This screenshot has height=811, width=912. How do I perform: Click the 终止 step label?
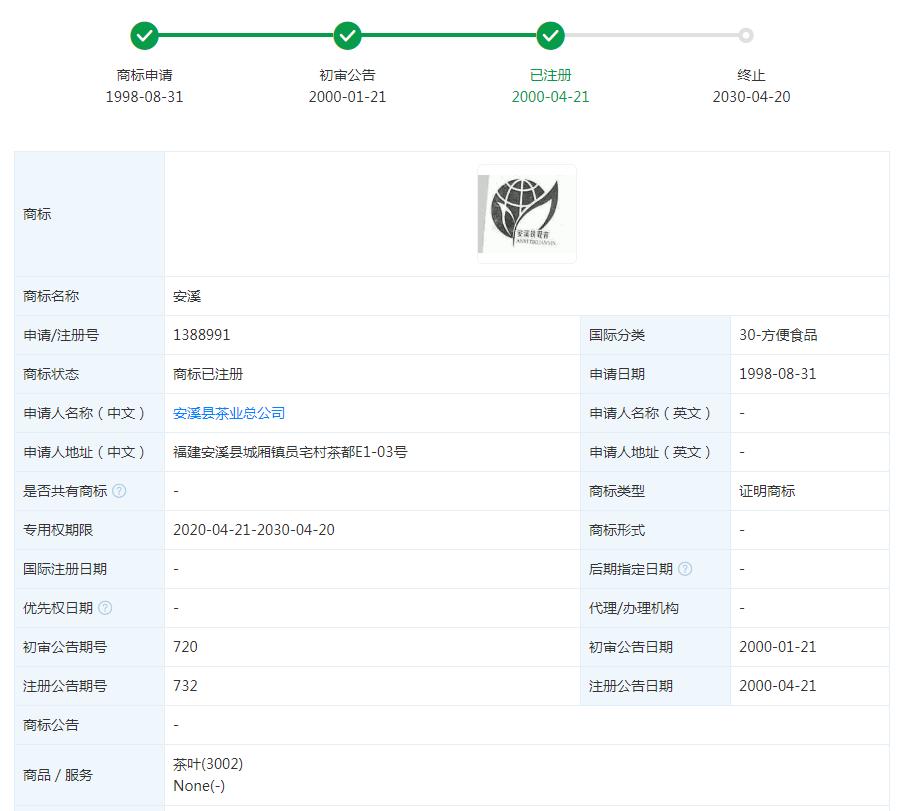[x=751, y=75]
